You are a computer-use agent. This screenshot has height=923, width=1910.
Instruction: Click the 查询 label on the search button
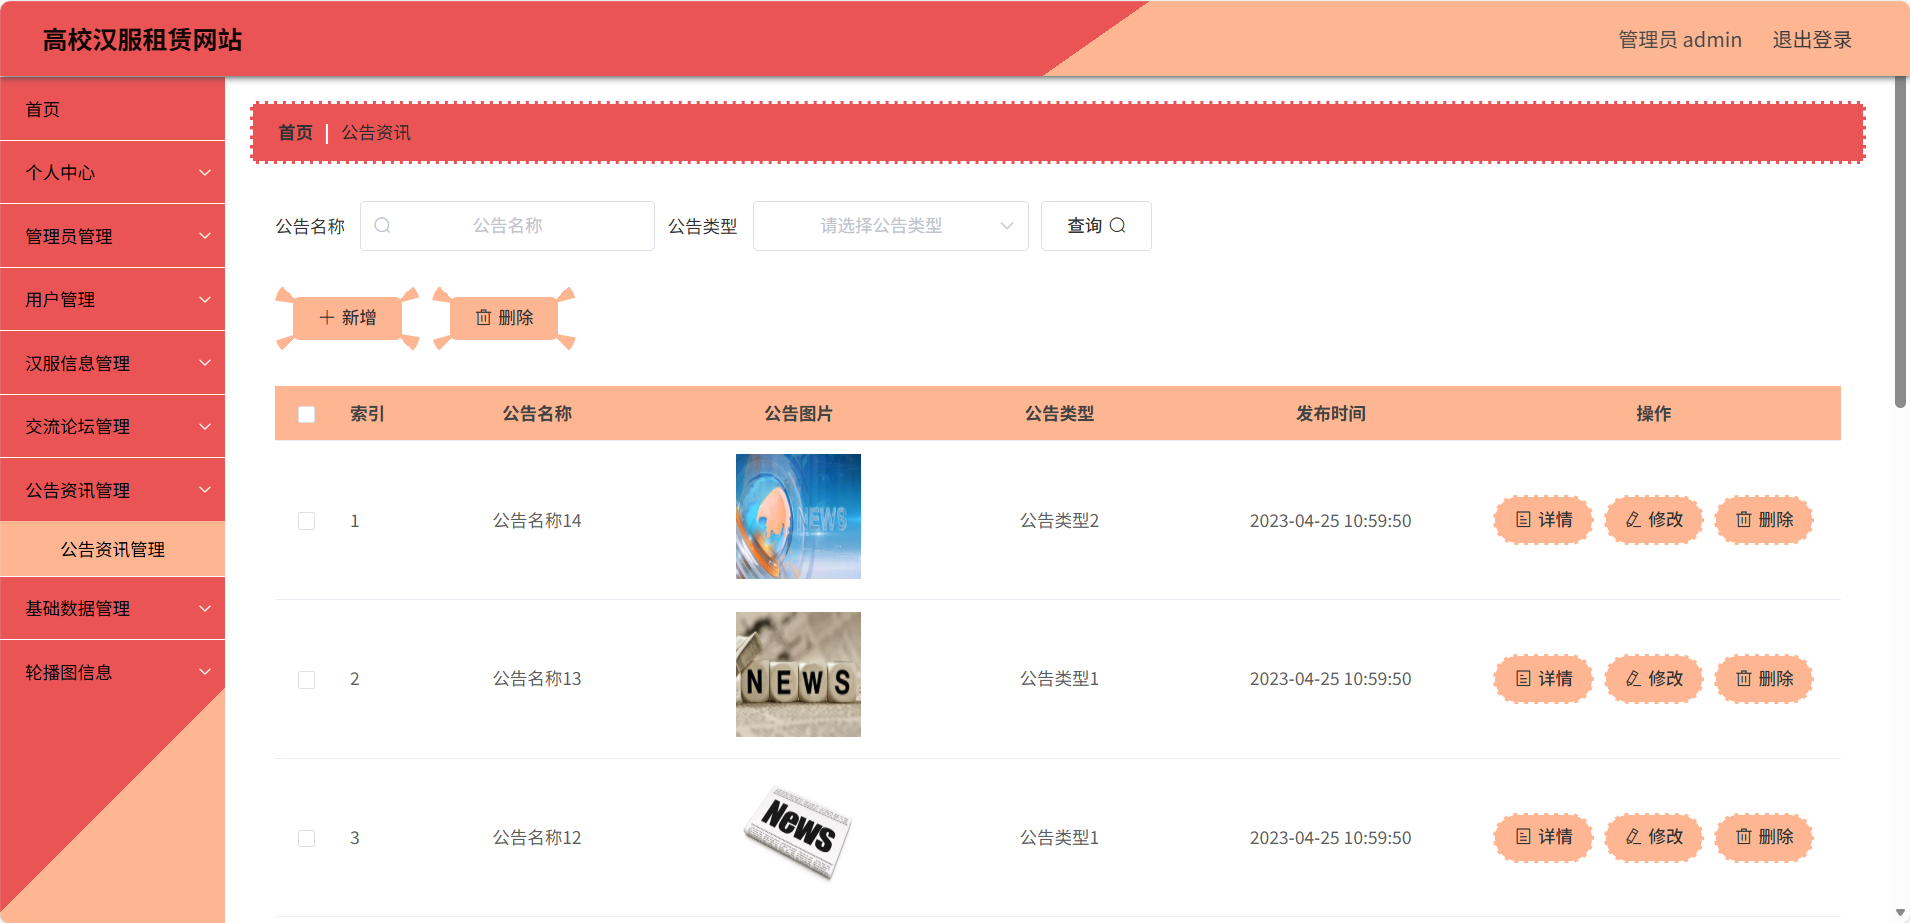click(1084, 226)
